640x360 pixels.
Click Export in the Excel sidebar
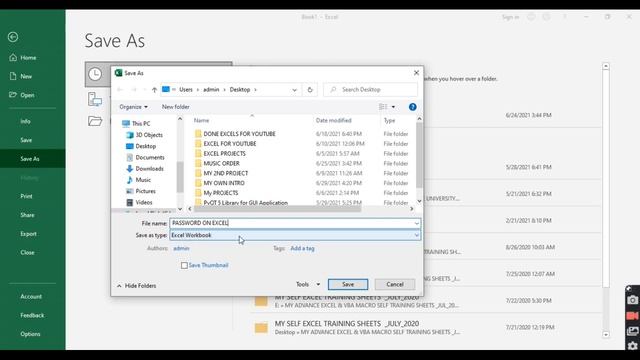28,234
